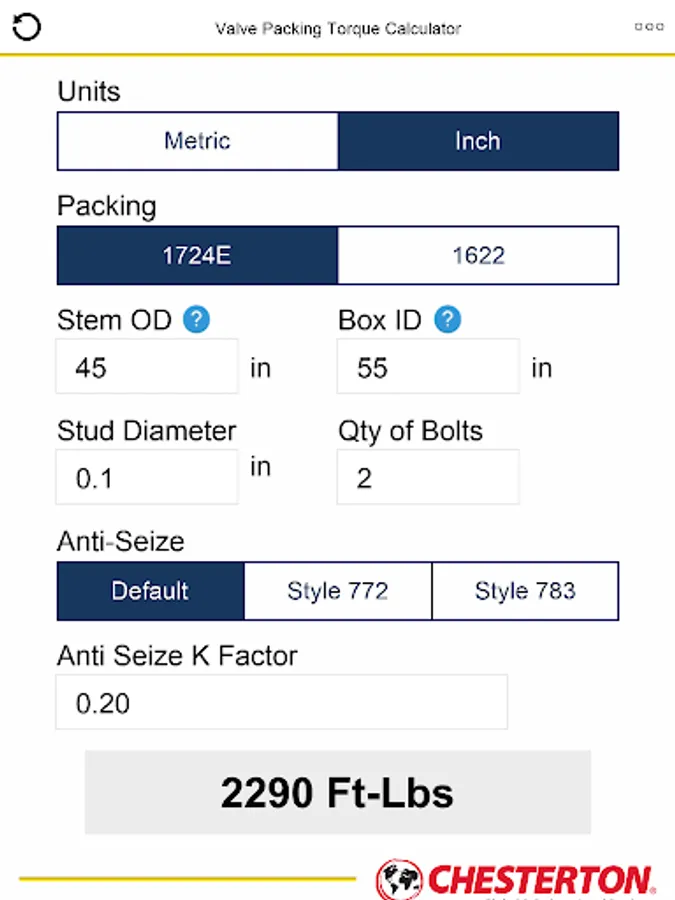Click the Chesterton globe logo
The width and height of the screenshot is (675, 900).
click(x=400, y=880)
